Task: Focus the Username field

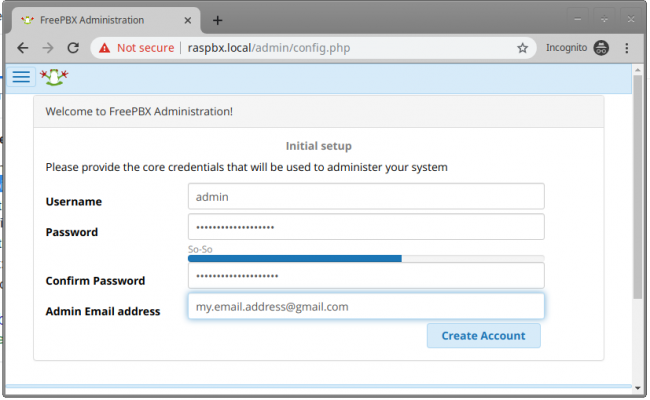Action: (x=366, y=196)
